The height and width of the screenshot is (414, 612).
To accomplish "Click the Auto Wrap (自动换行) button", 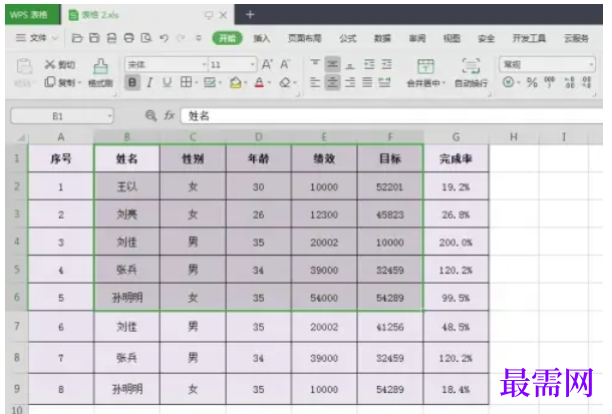I will tap(471, 73).
